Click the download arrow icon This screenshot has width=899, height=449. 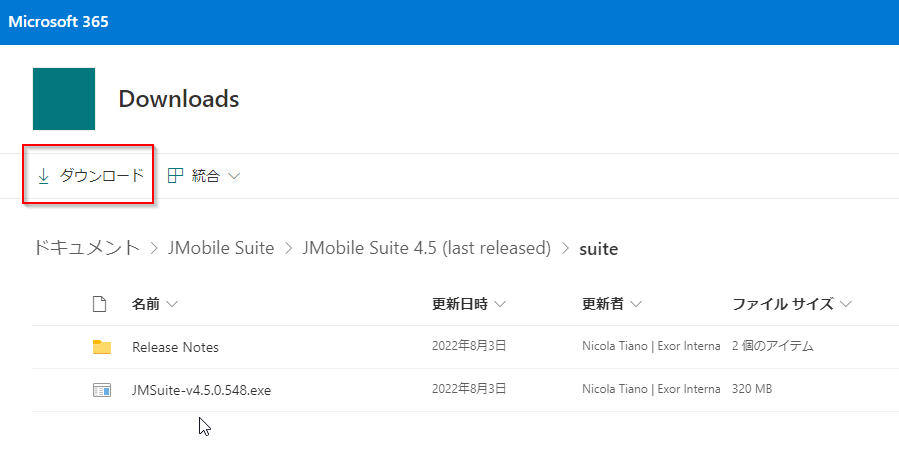[x=43, y=176]
